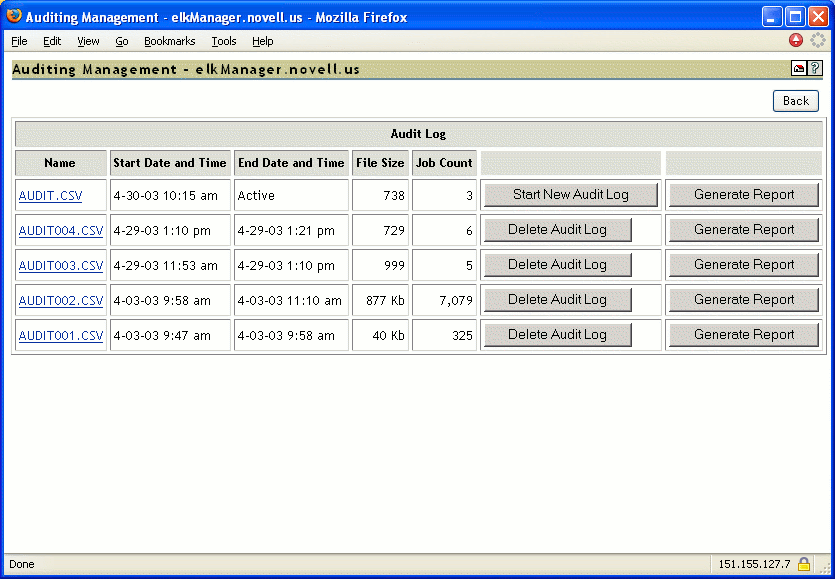Select the 4-03-03 11:10 am cell
Viewport: 835px width, 579px height.
291,300
